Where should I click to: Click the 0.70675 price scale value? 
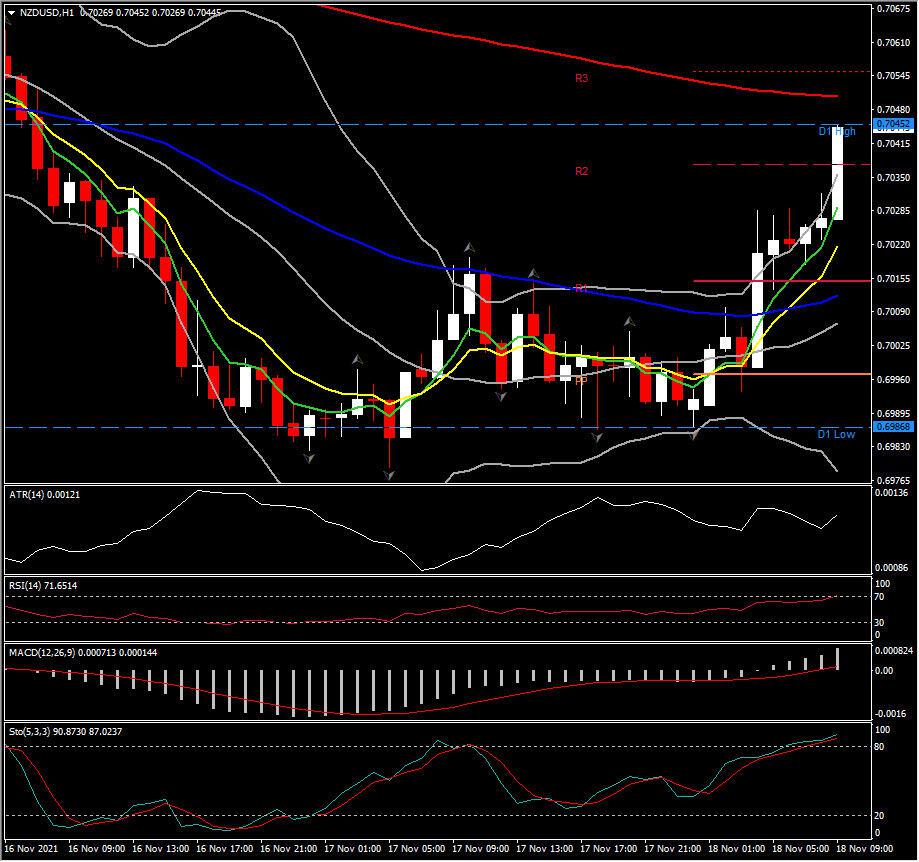893,8
